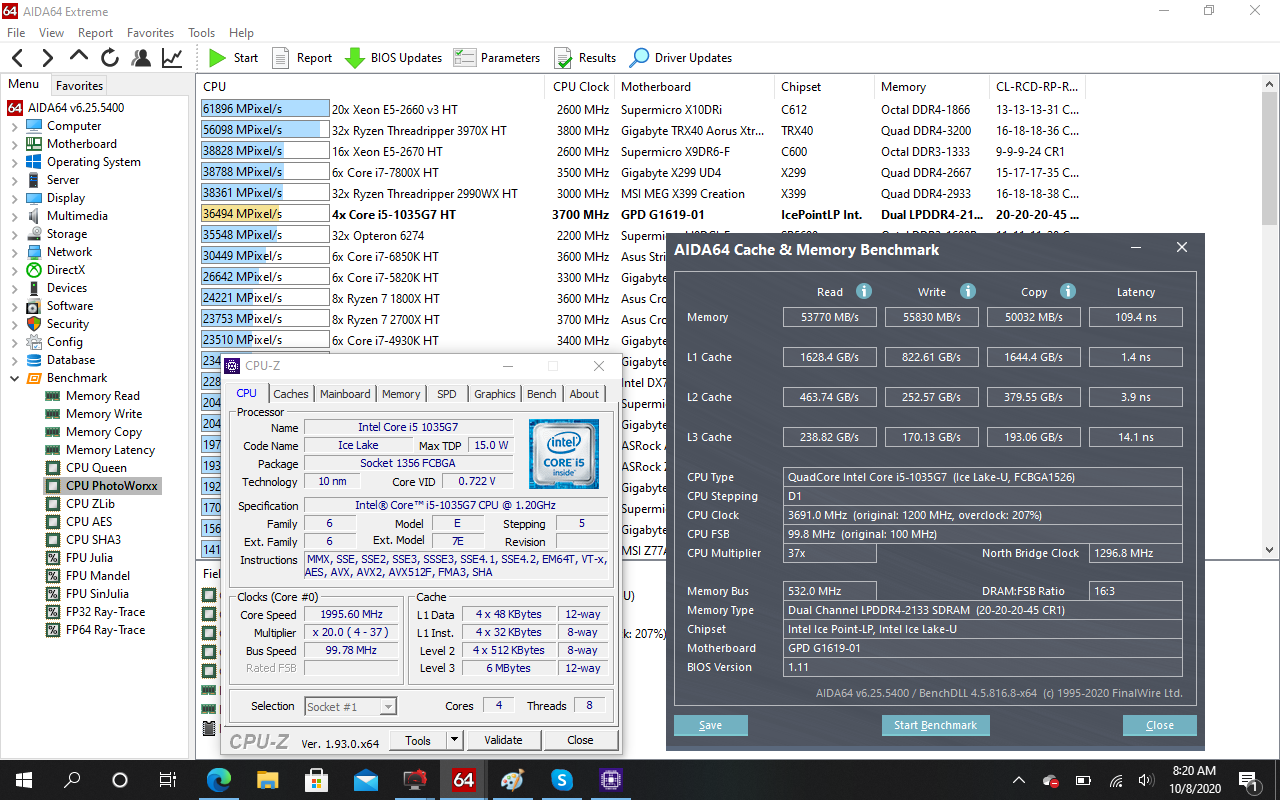Open the Memory tab in CPU-Z
Screen dimensions: 1280x800
coord(401,394)
